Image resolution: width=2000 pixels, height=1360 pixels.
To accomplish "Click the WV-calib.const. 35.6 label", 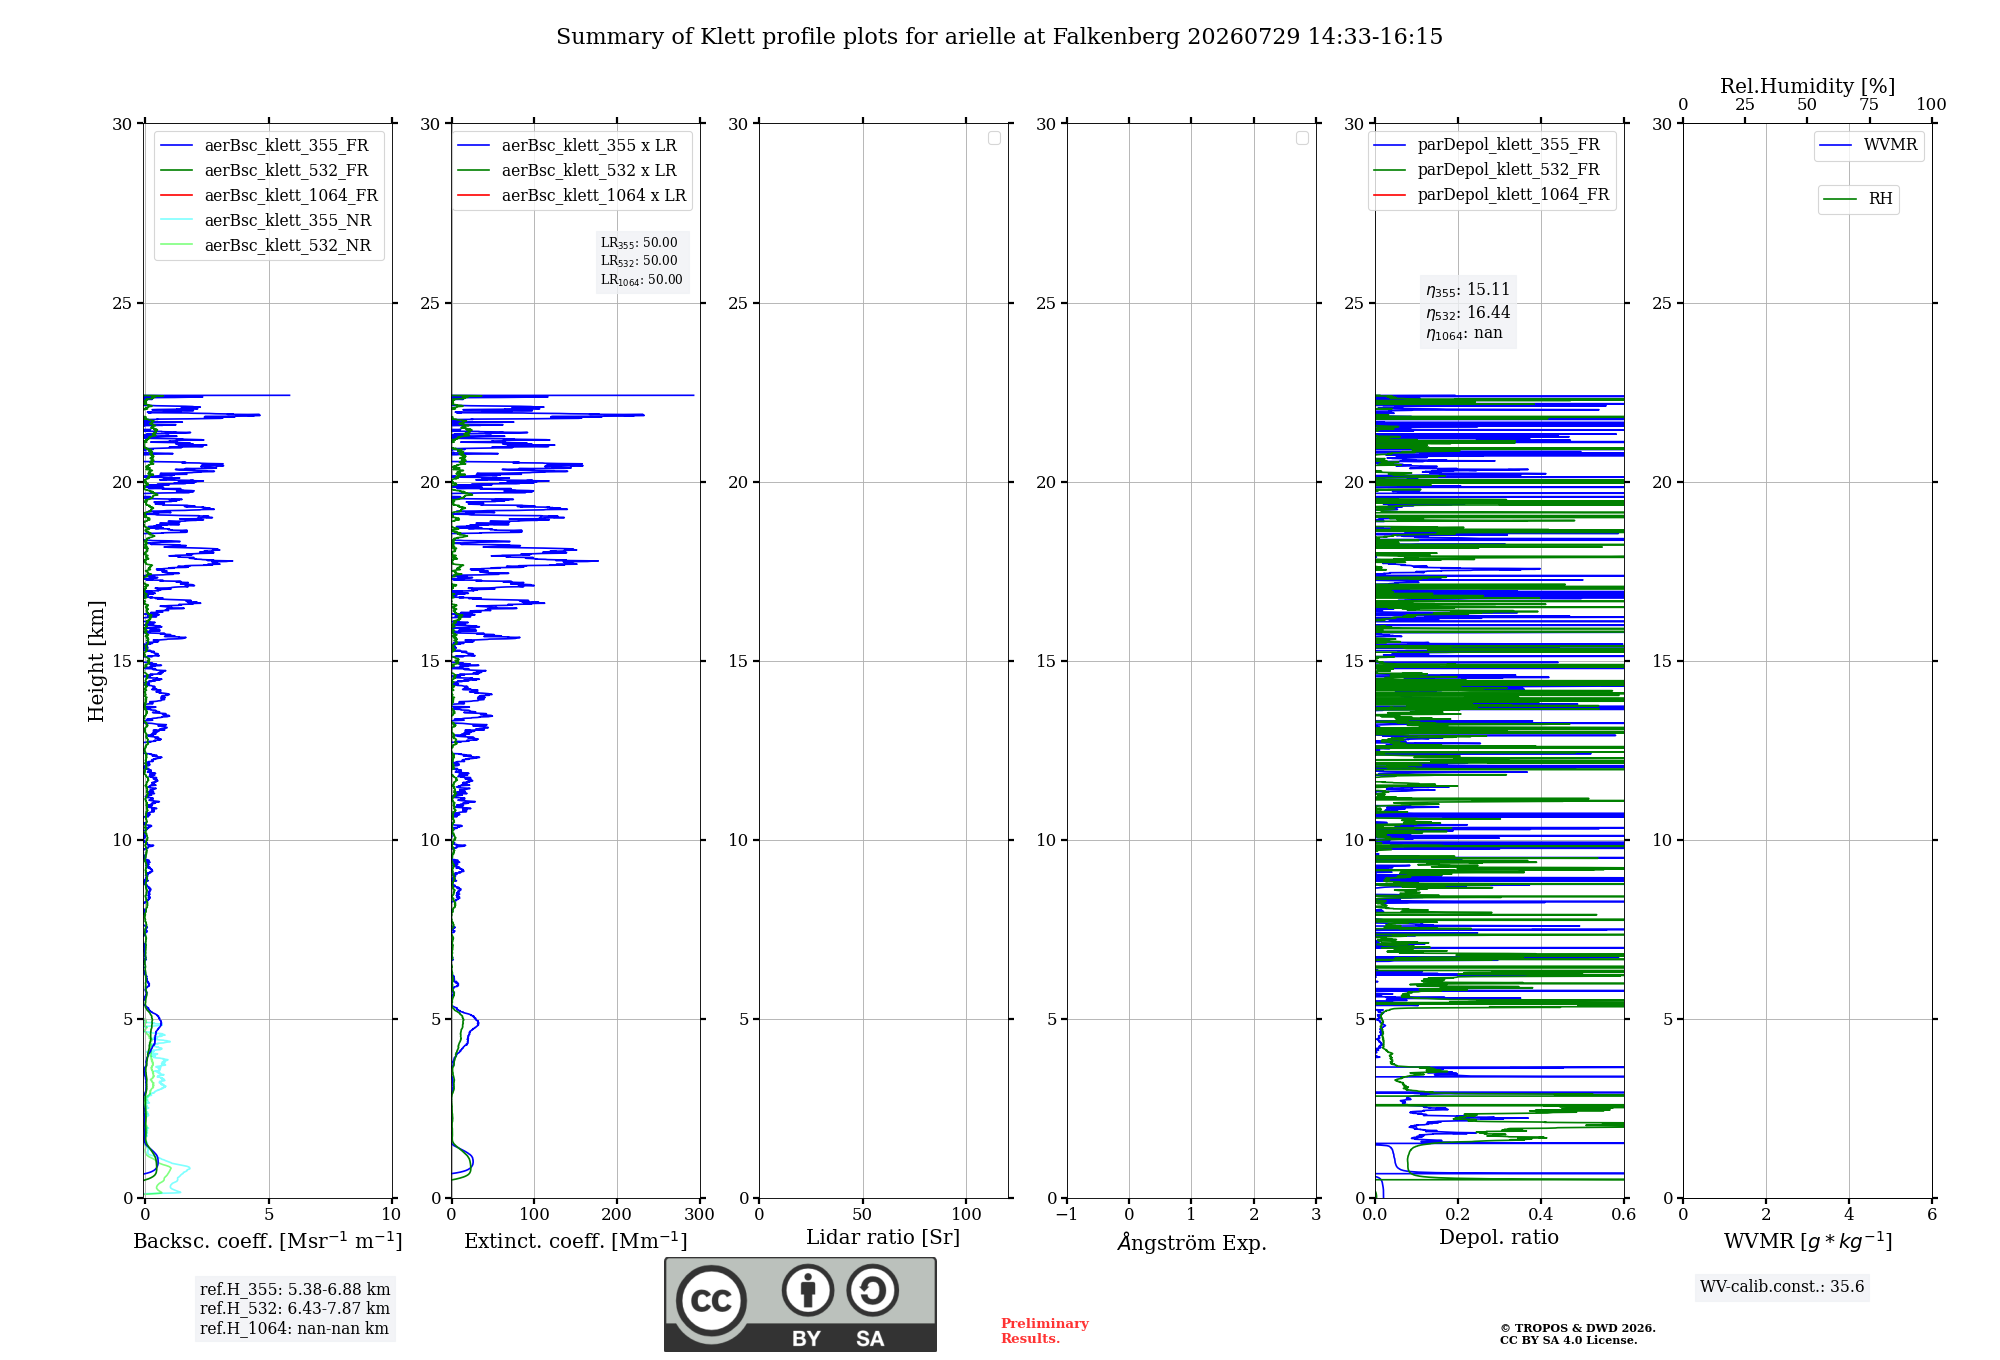I will pyautogui.click(x=1782, y=1287).
